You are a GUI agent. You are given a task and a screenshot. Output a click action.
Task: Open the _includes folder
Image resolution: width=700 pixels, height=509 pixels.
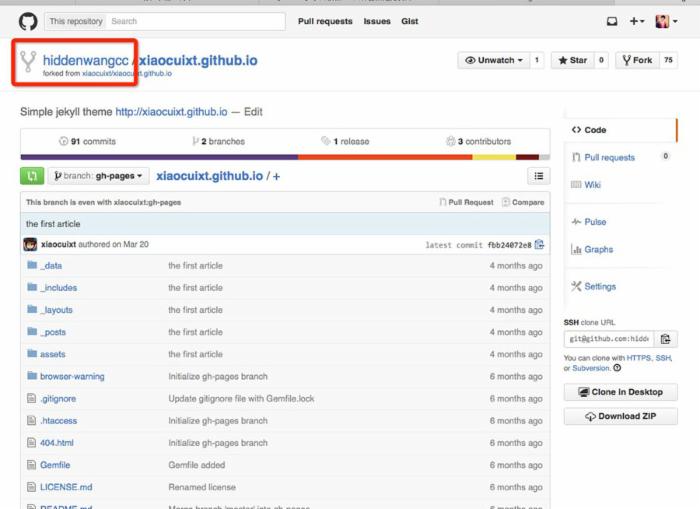pos(58,288)
